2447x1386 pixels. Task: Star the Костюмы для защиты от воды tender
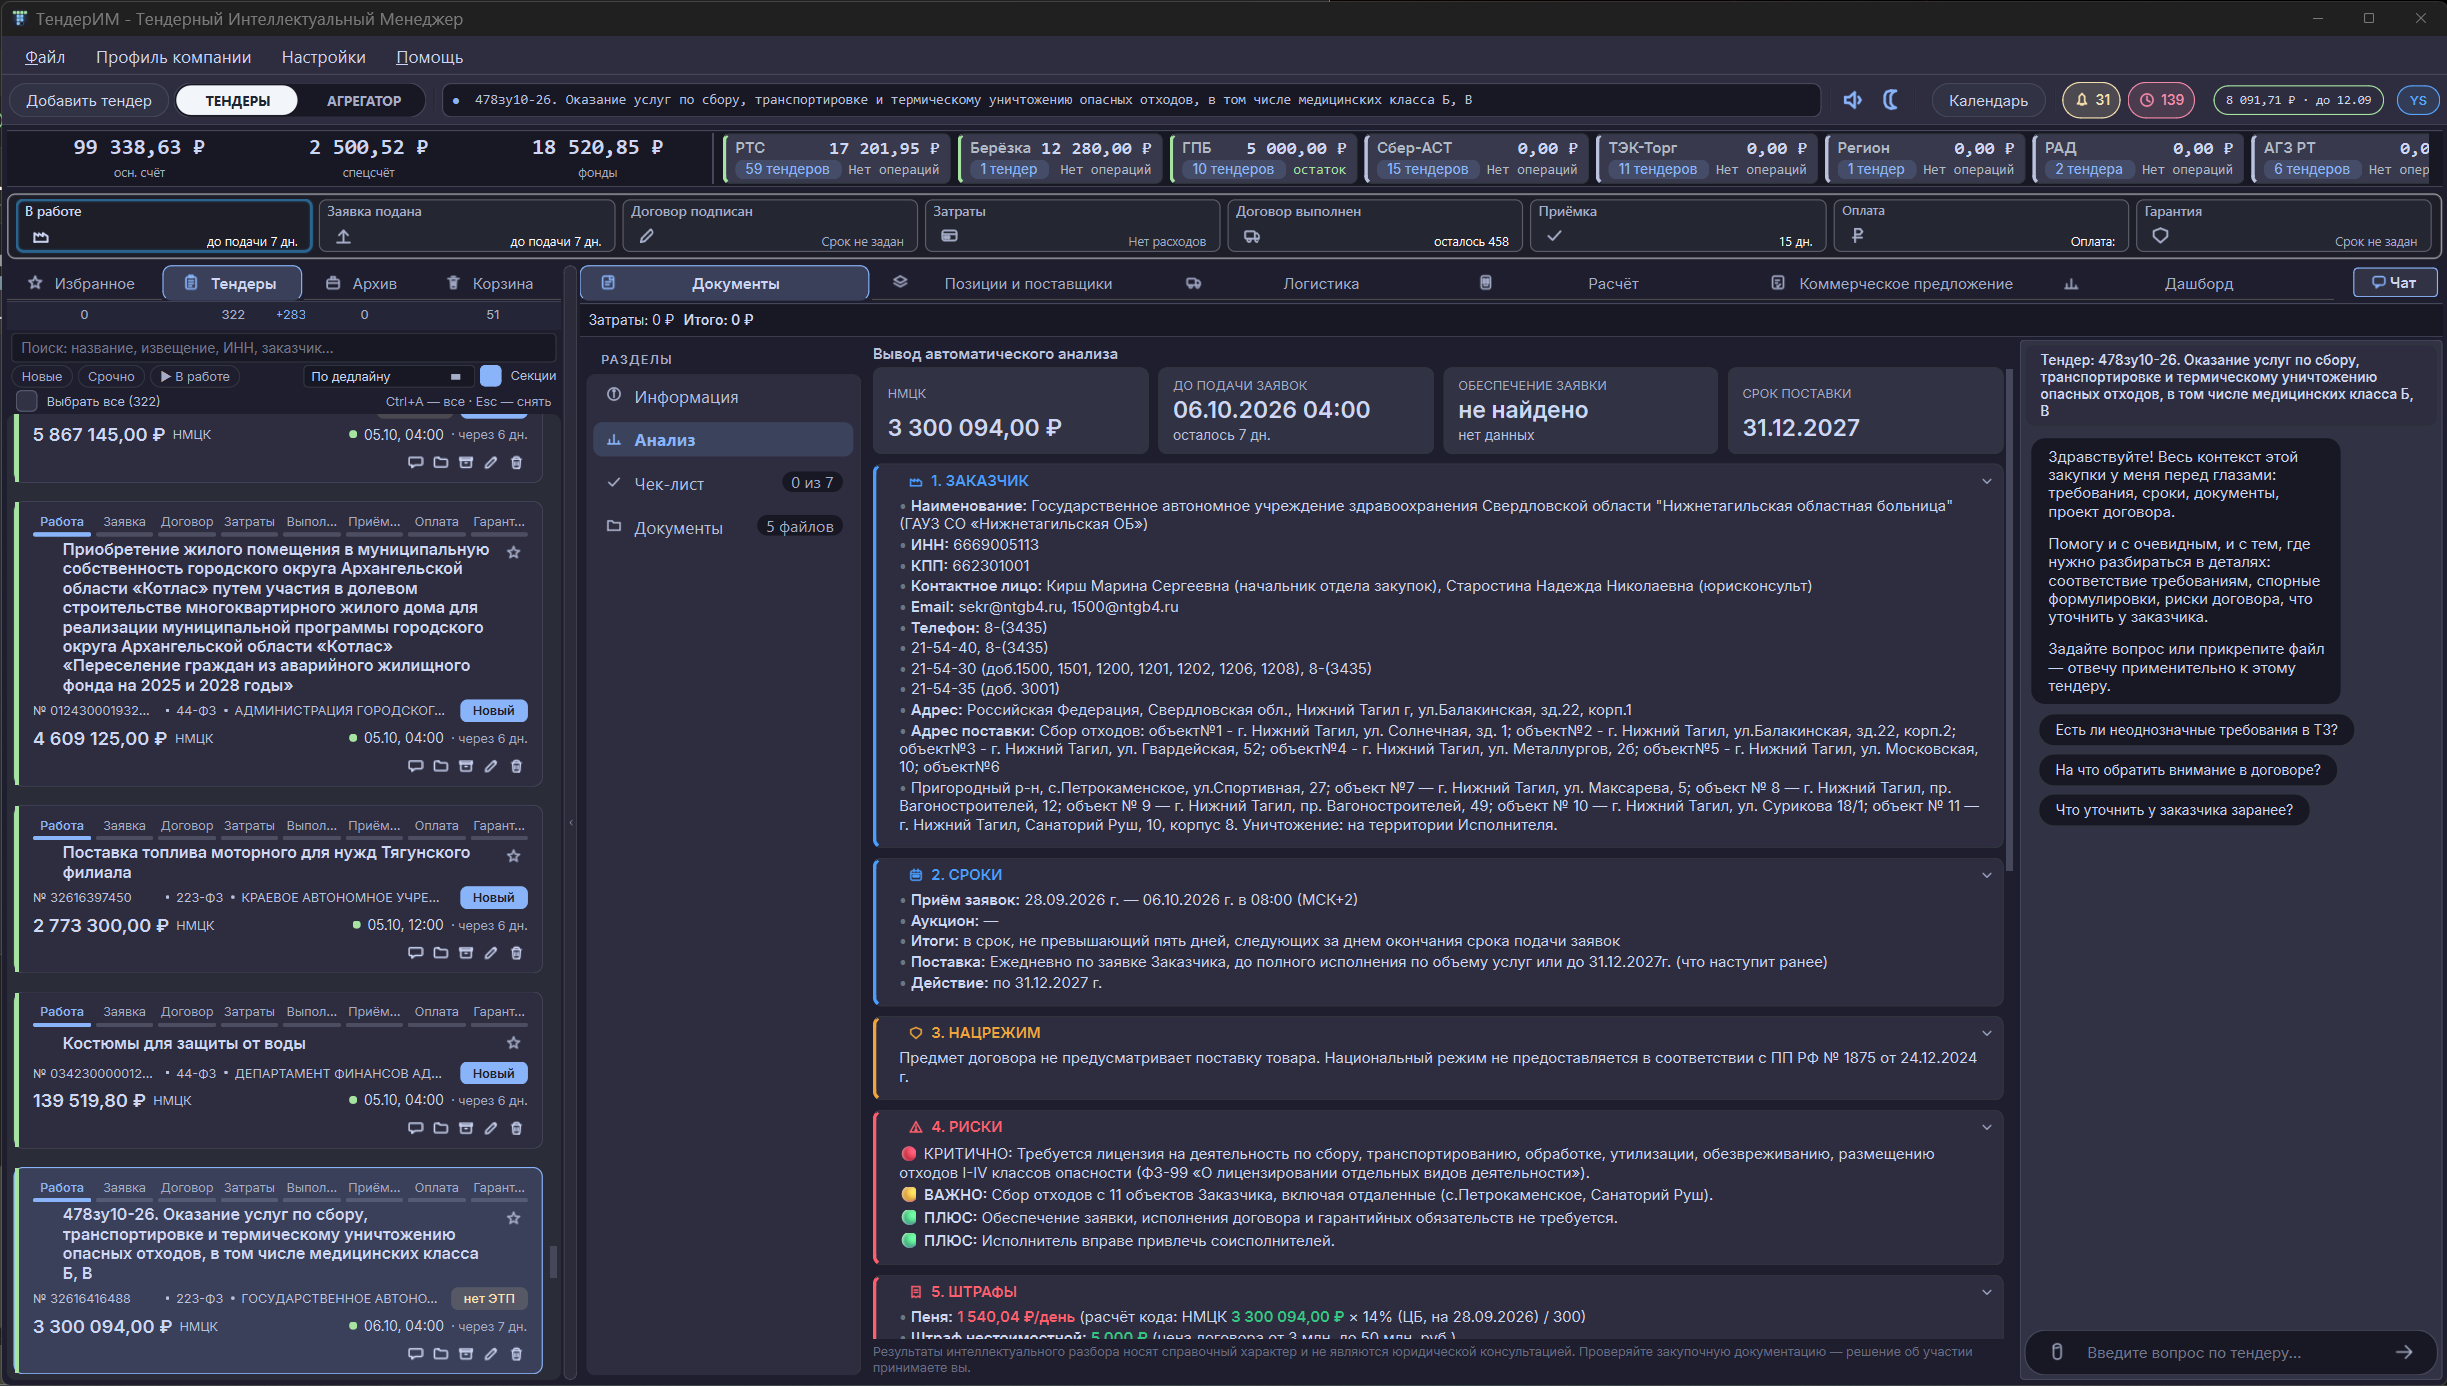tap(513, 1043)
